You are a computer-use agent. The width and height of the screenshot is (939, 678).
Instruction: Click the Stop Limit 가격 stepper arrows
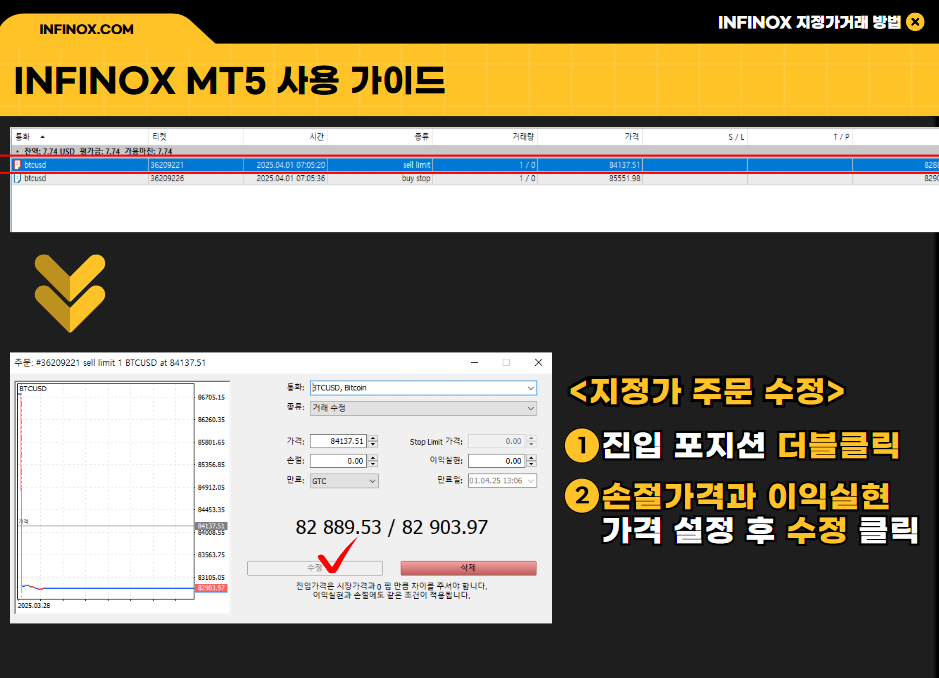[531, 441]
